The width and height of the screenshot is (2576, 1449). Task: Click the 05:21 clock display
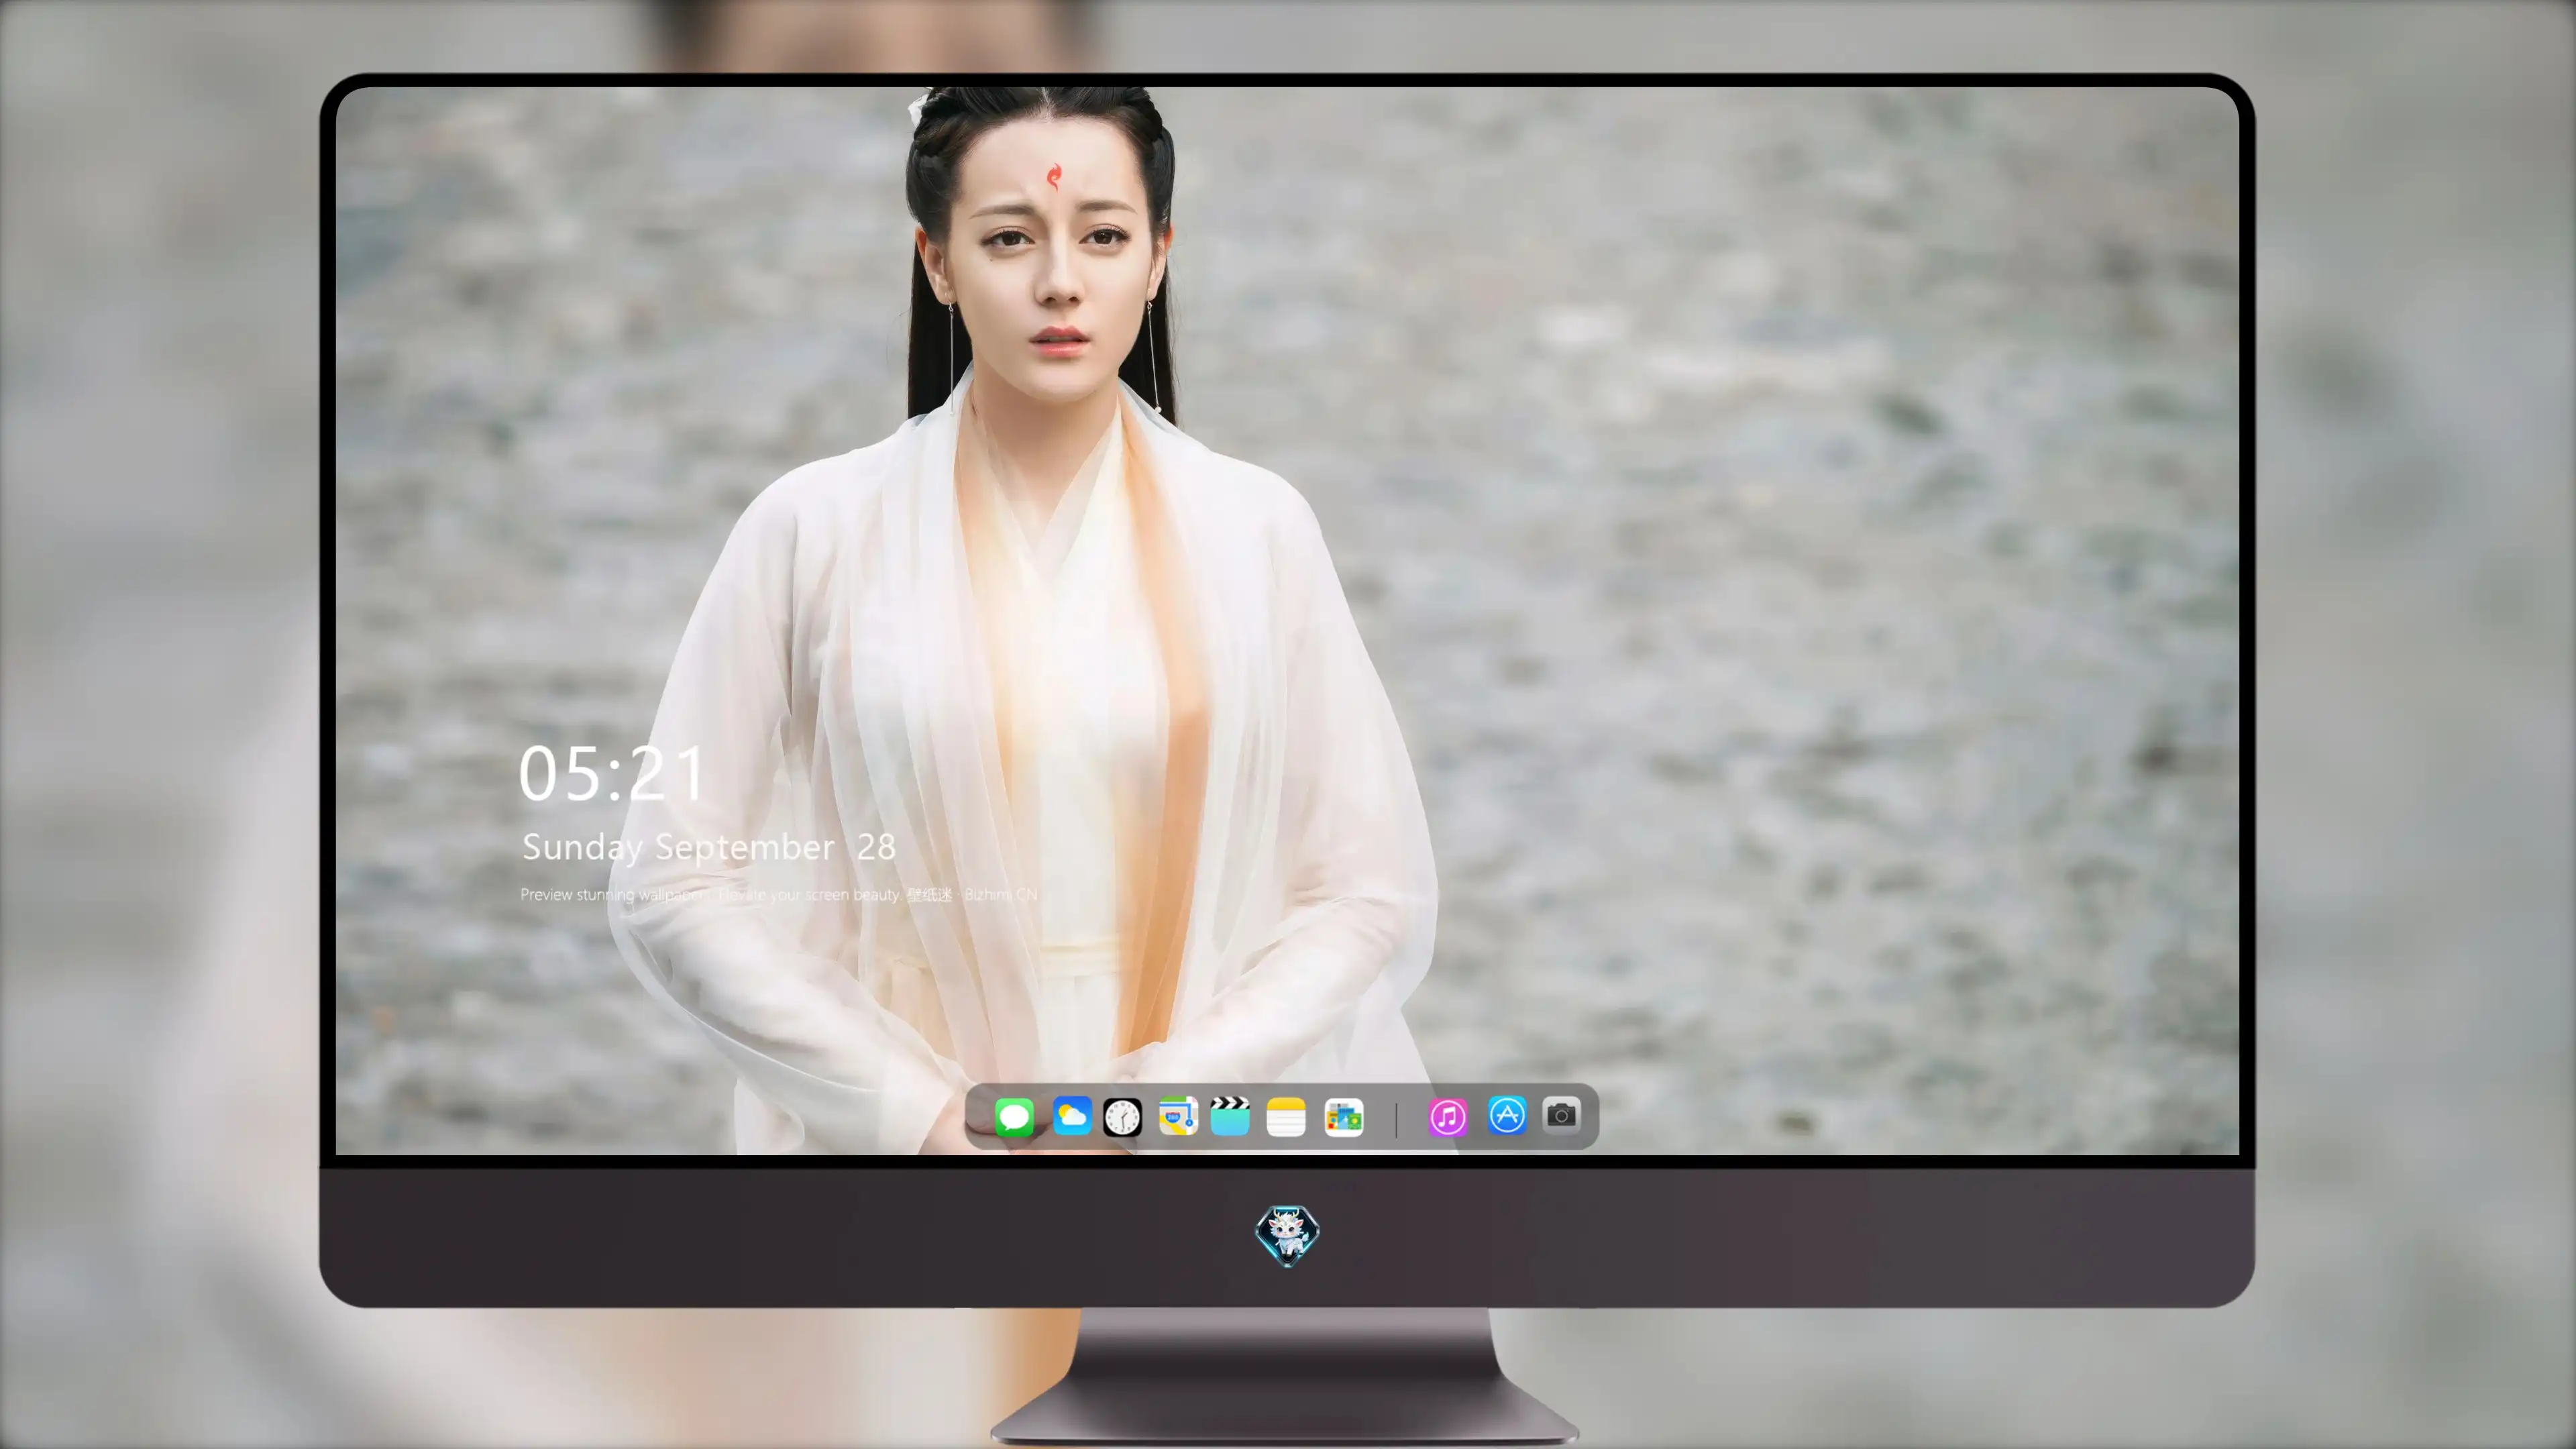click(612, 774)
